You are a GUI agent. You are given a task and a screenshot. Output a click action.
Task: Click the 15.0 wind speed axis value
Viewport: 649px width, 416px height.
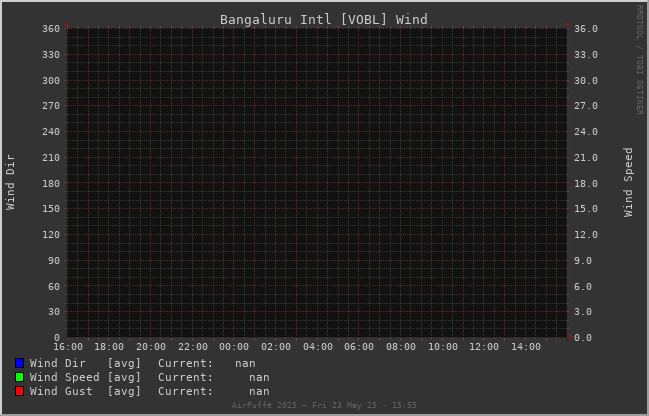[x=586, y=209]
